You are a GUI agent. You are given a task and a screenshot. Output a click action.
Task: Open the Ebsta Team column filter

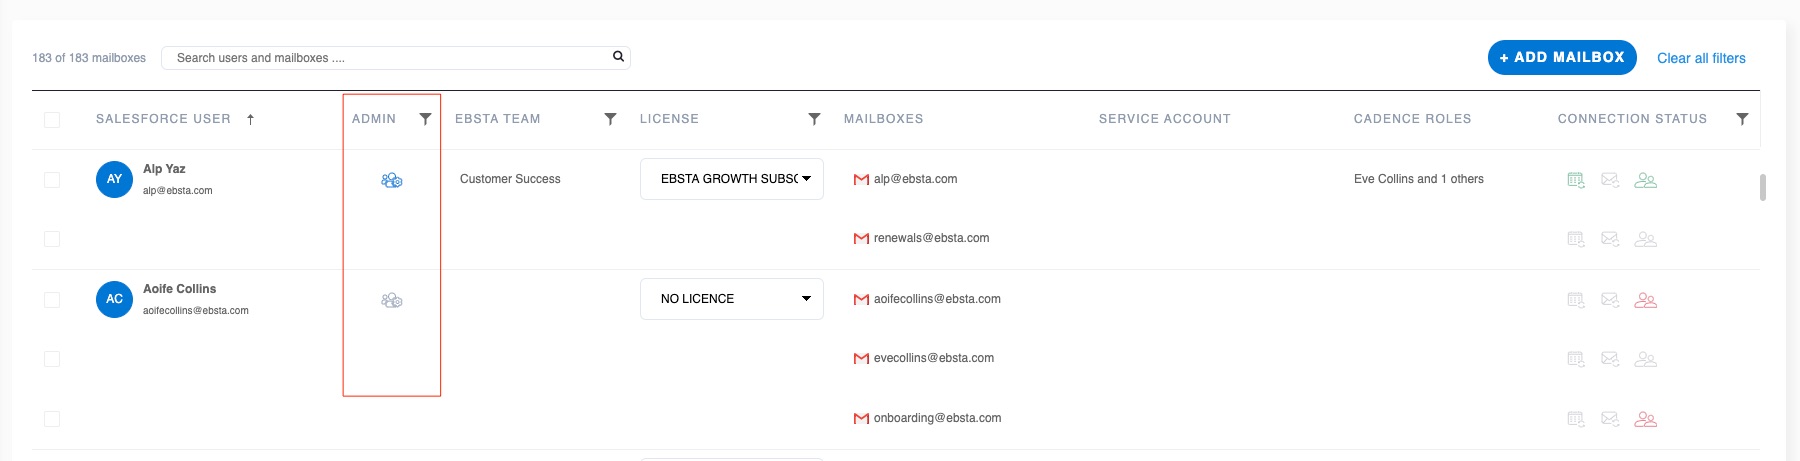point(610,119)
